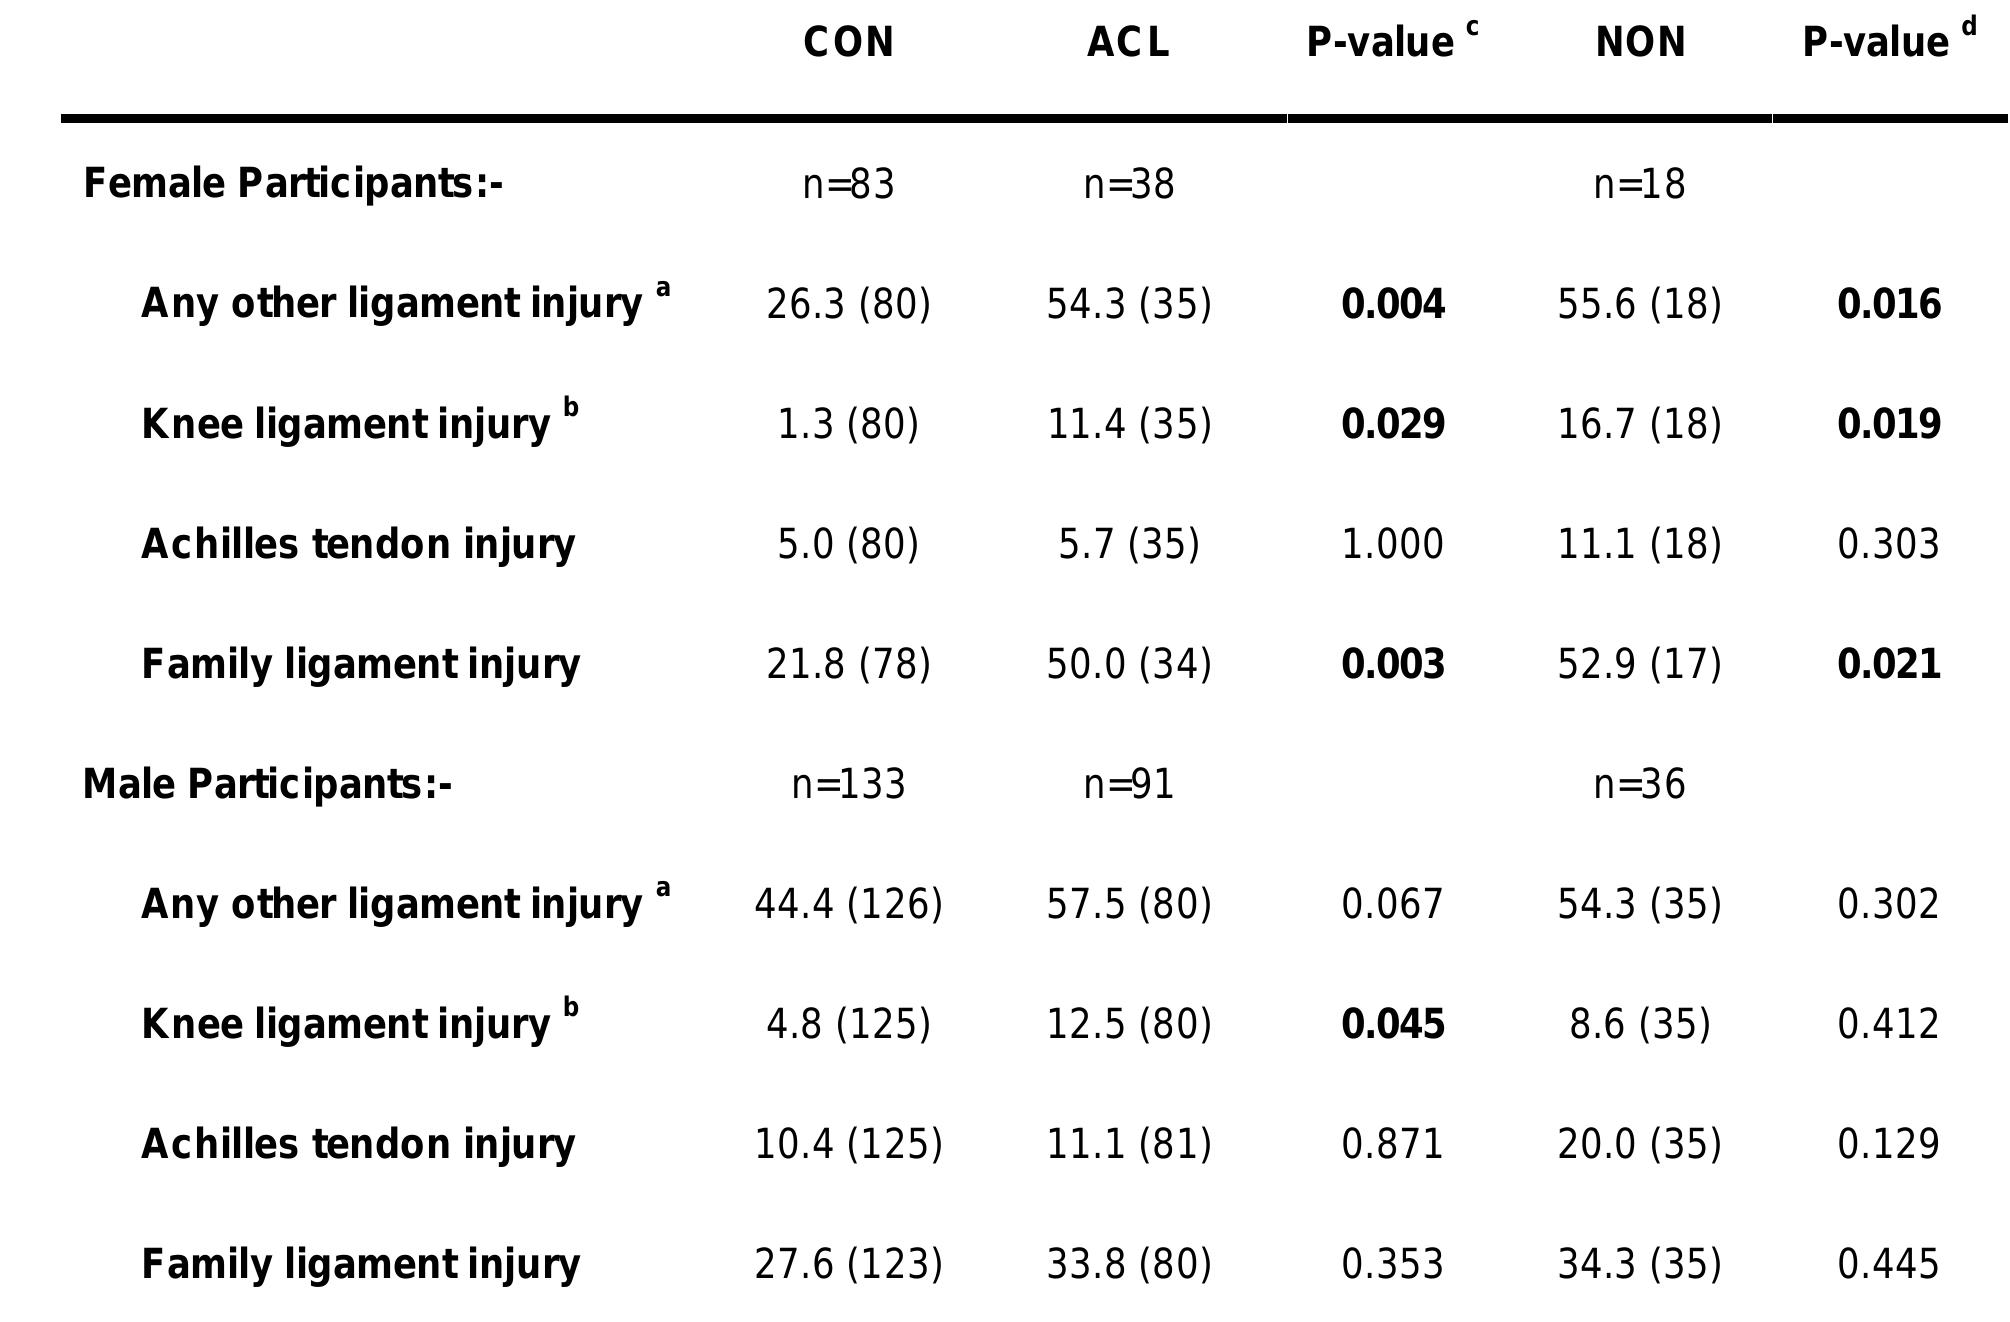Select the Male Participants row heading

coord(267,784)
